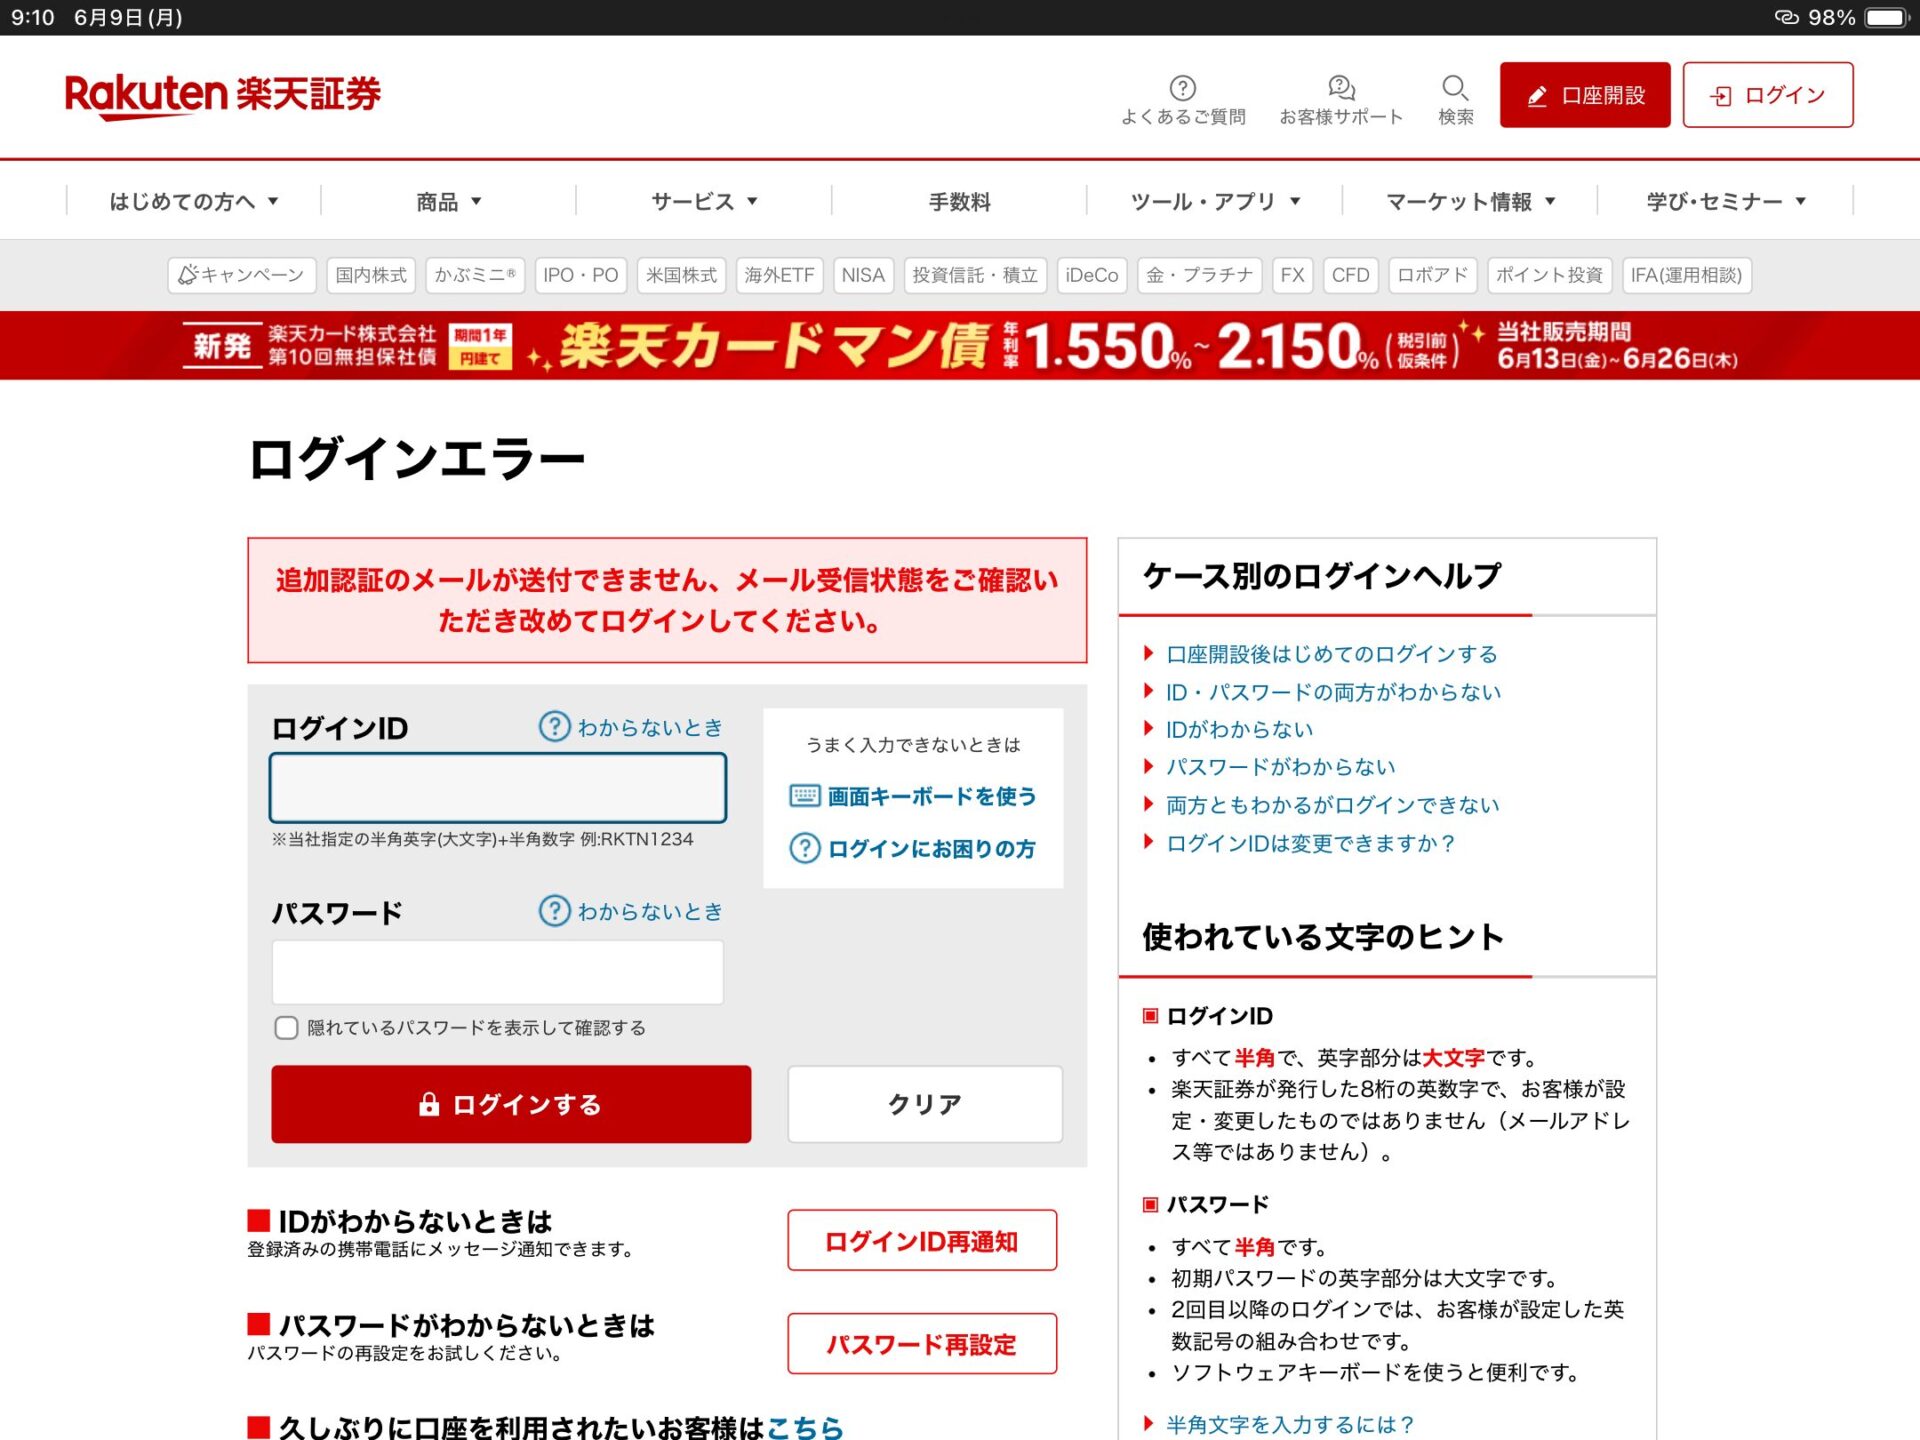Open the 楽天カードマン債 promotional banner
This screenshot has width=1920, height=1440.
(x=960, y=345)
